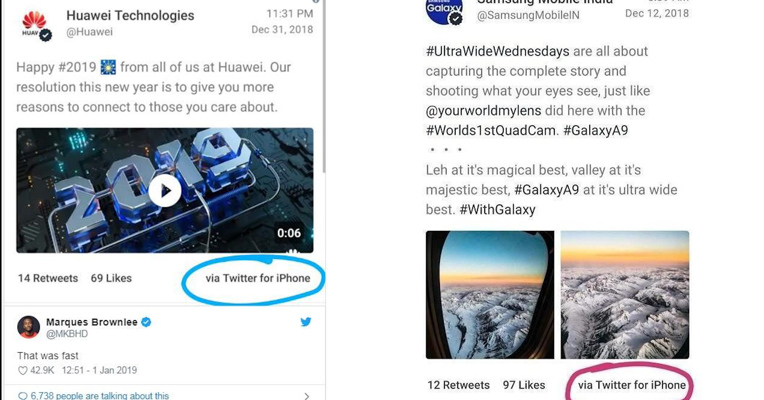
Task: View the 14 Retweets on Huawei tweet
Action: [x=48, y=278]
